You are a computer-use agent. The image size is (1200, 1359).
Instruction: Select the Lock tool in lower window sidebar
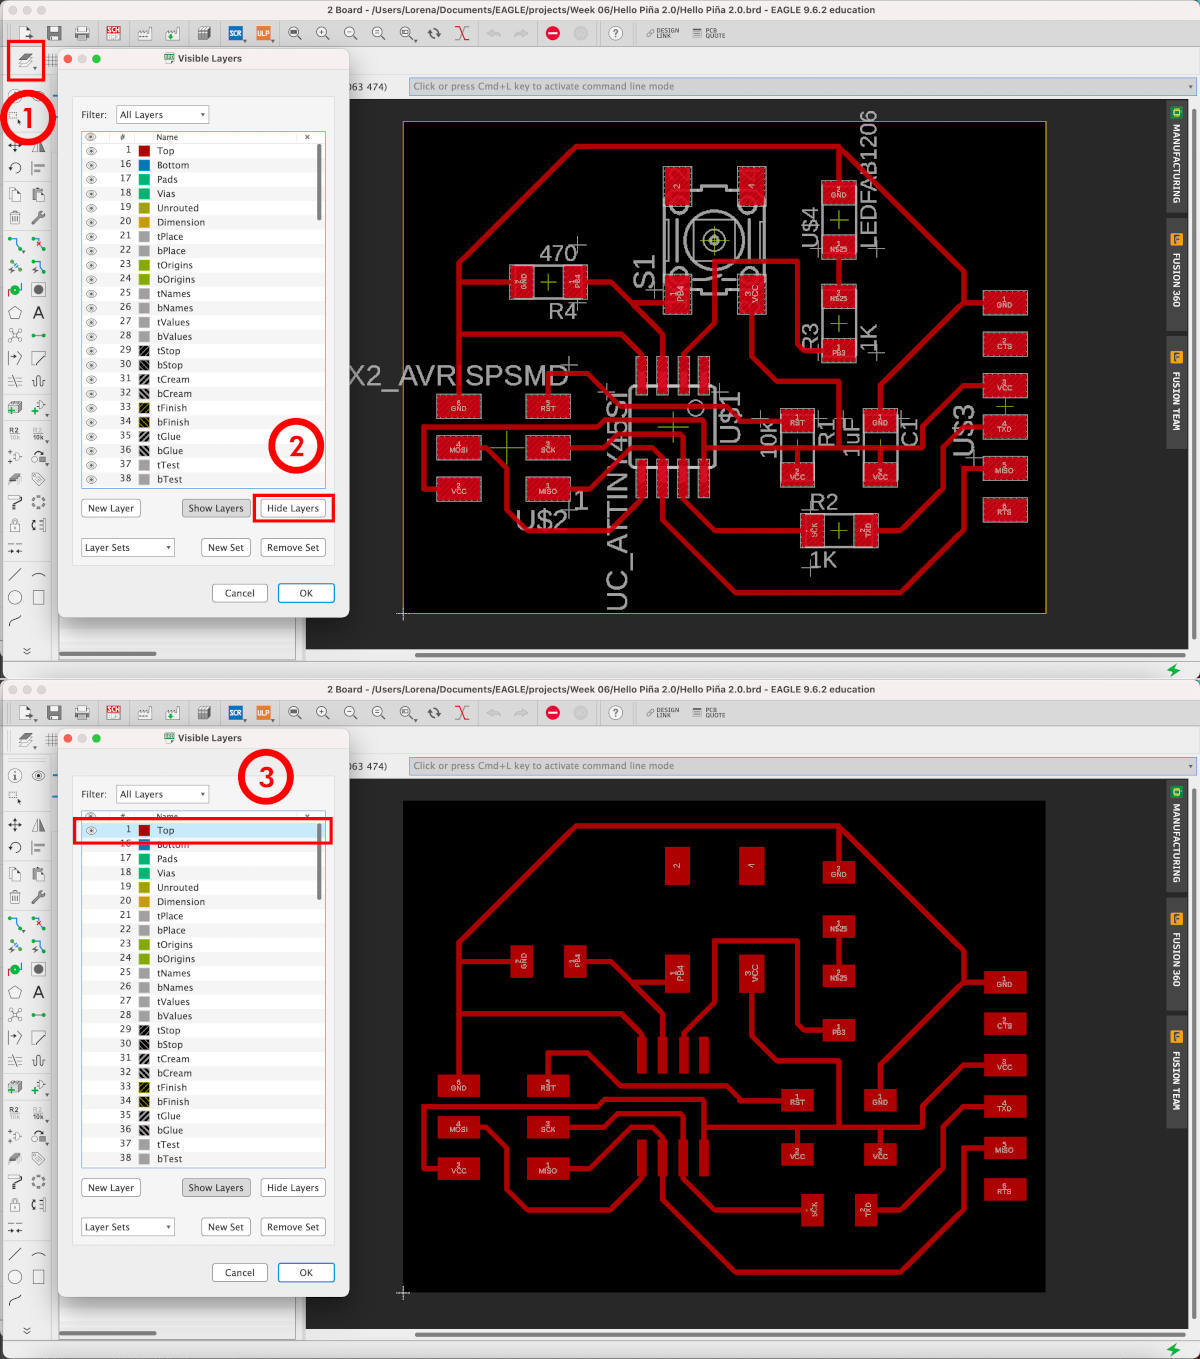tap(15, 1205)
